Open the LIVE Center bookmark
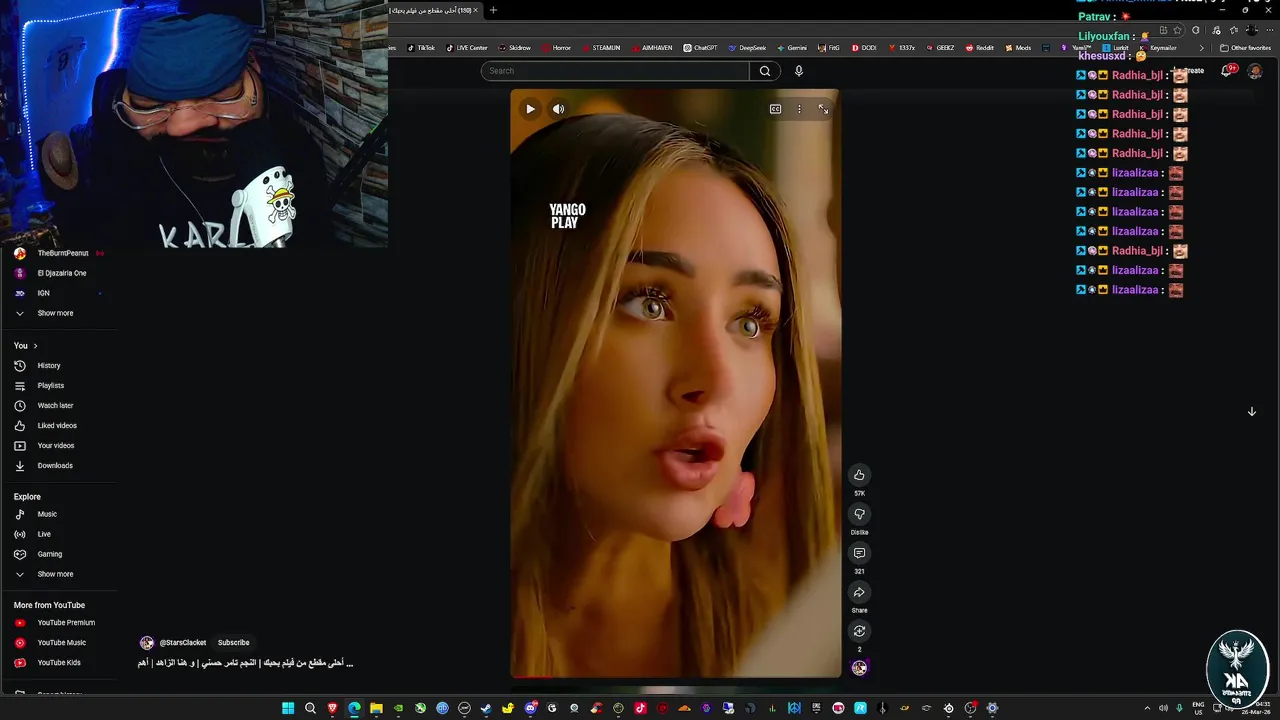Image resolution: width=1280 pixels, height=720 pixels. pos(467,48)
